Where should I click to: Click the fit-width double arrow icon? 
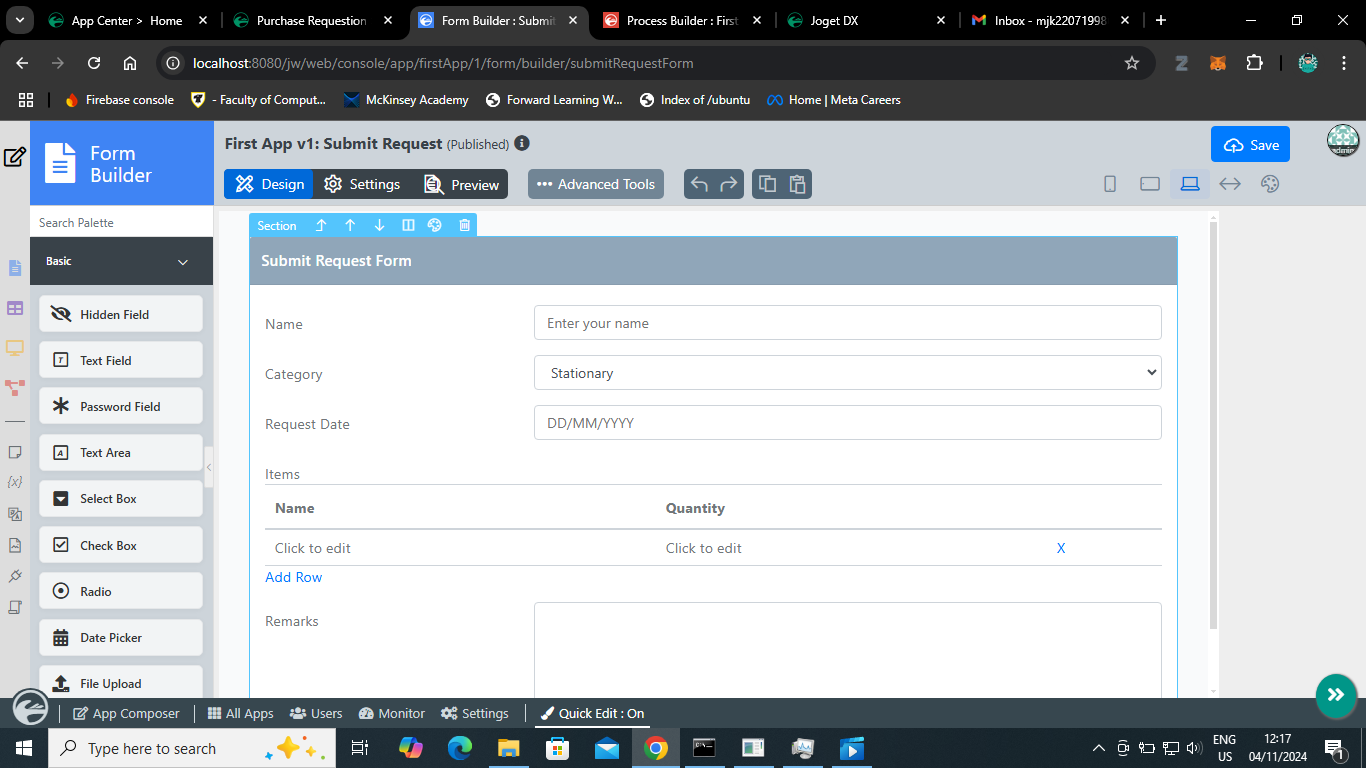tap(1230, 184)
